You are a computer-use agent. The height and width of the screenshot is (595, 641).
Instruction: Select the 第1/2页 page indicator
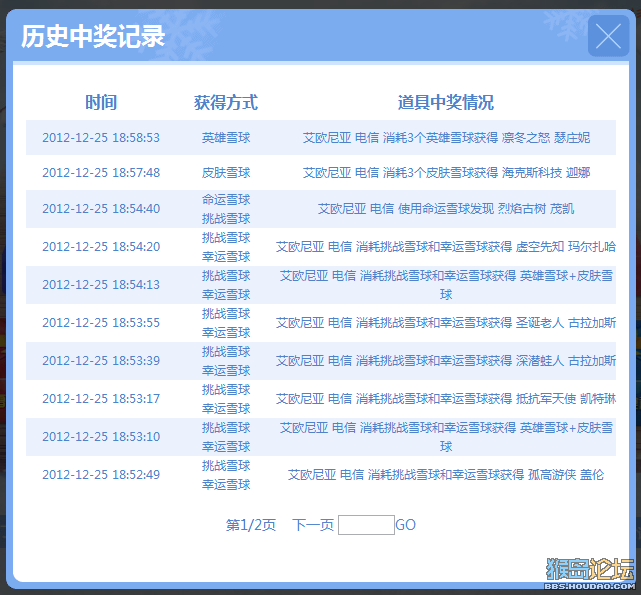(x=251, y=525)
